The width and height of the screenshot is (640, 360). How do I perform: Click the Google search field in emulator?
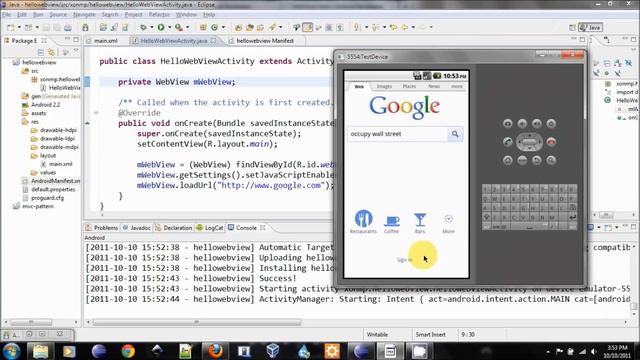[397, 134]
